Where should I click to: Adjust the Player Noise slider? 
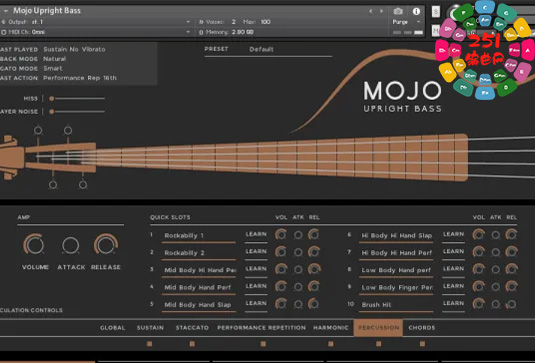click(x=77, y=112)
